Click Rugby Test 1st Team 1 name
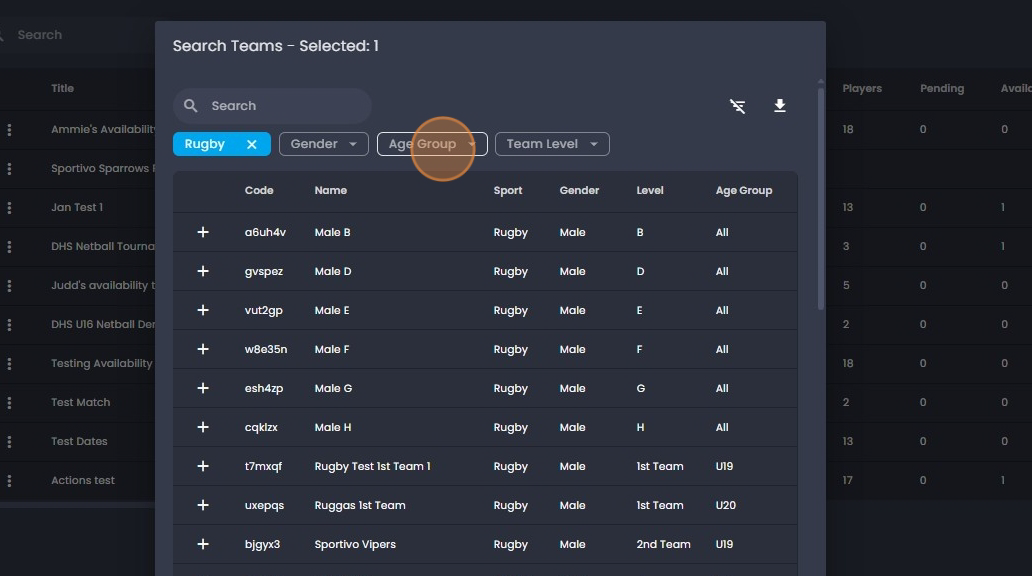Viewport: 1032px width, 576px height. click(x=373, y=466)
